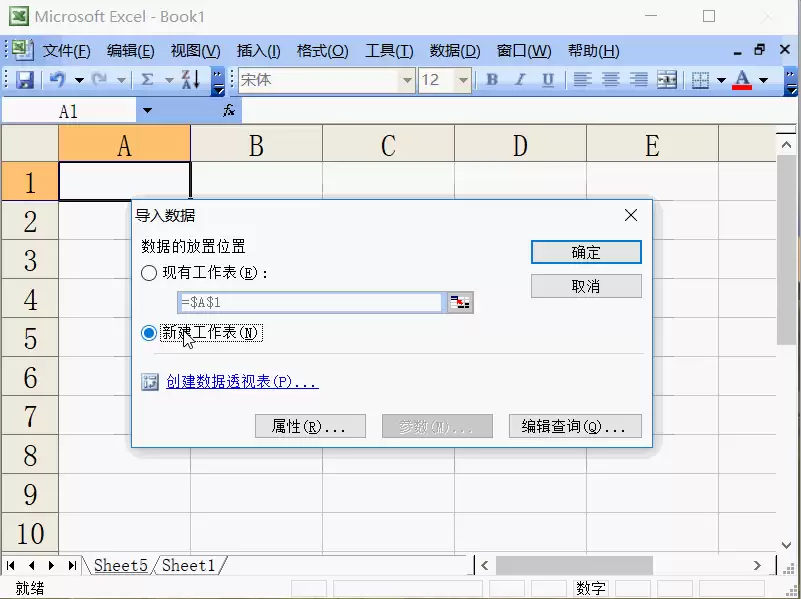Click the Undo arrow icon
This screenshot has width=801, height=599.
(x=58, y=80)
